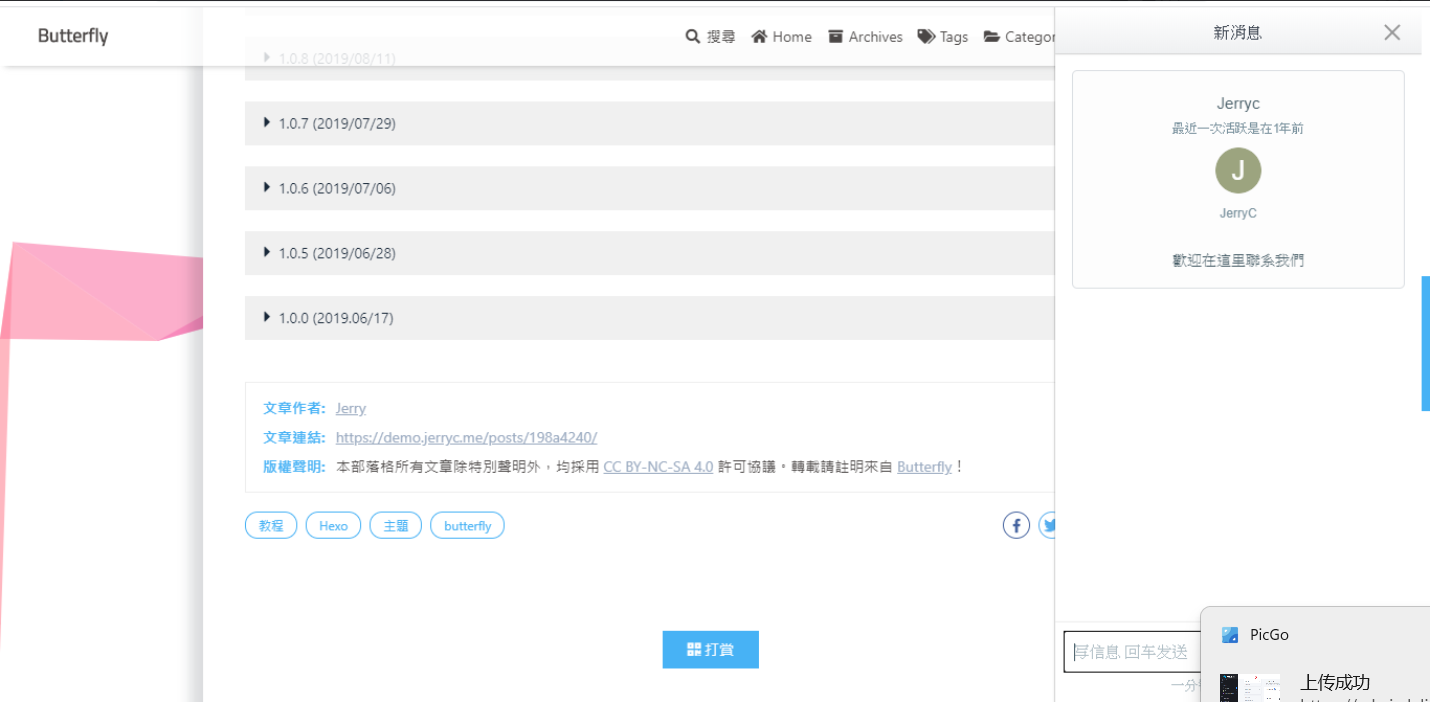Share post via Twitter icon

coord(1047,525)
